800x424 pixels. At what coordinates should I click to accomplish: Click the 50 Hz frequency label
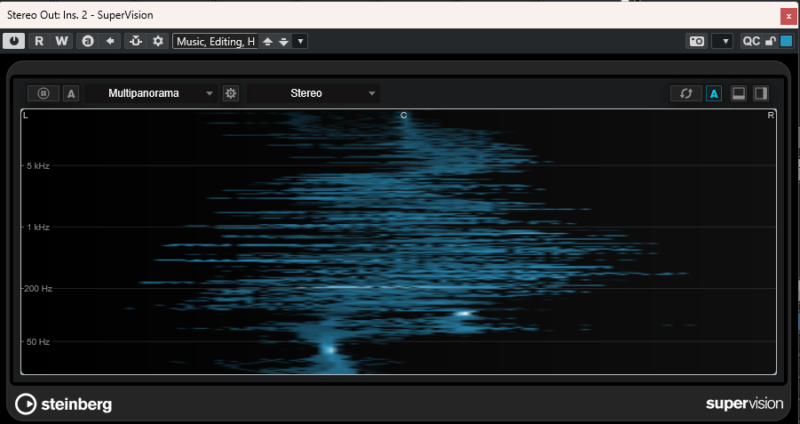coord(38,342)
